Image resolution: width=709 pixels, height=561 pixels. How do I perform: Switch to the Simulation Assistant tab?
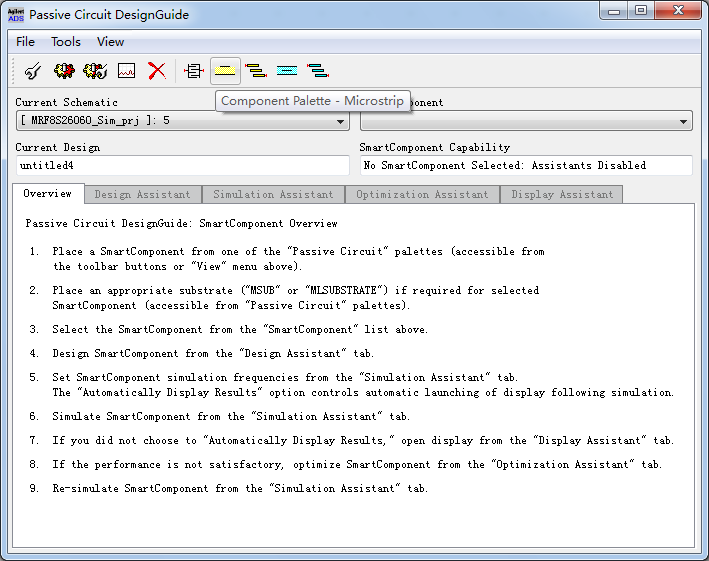[x=273, y=194]
